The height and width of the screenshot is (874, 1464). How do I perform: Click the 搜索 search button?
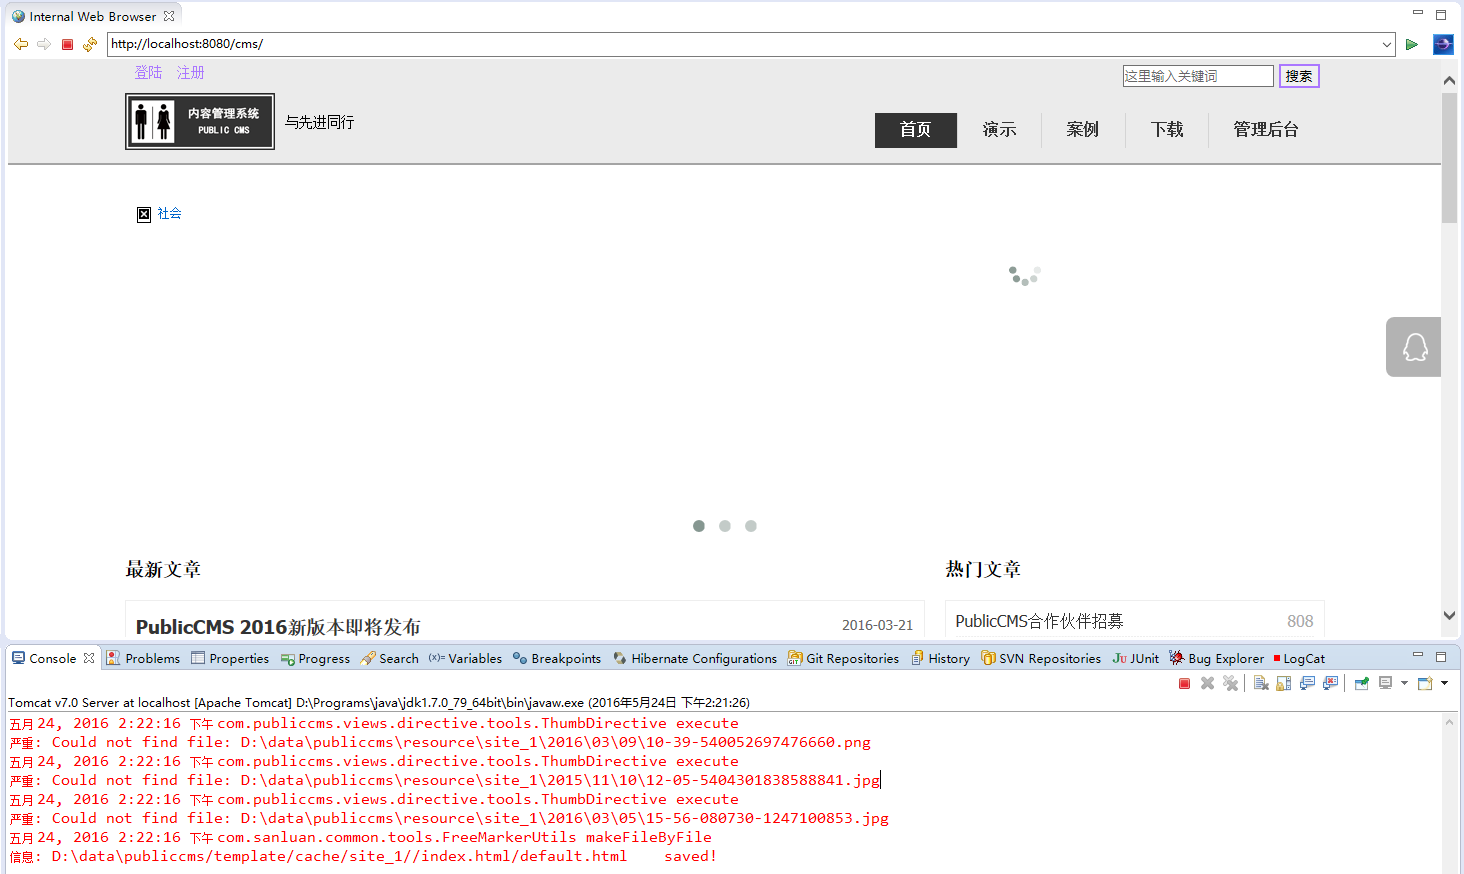click(x=1298, y=75)
